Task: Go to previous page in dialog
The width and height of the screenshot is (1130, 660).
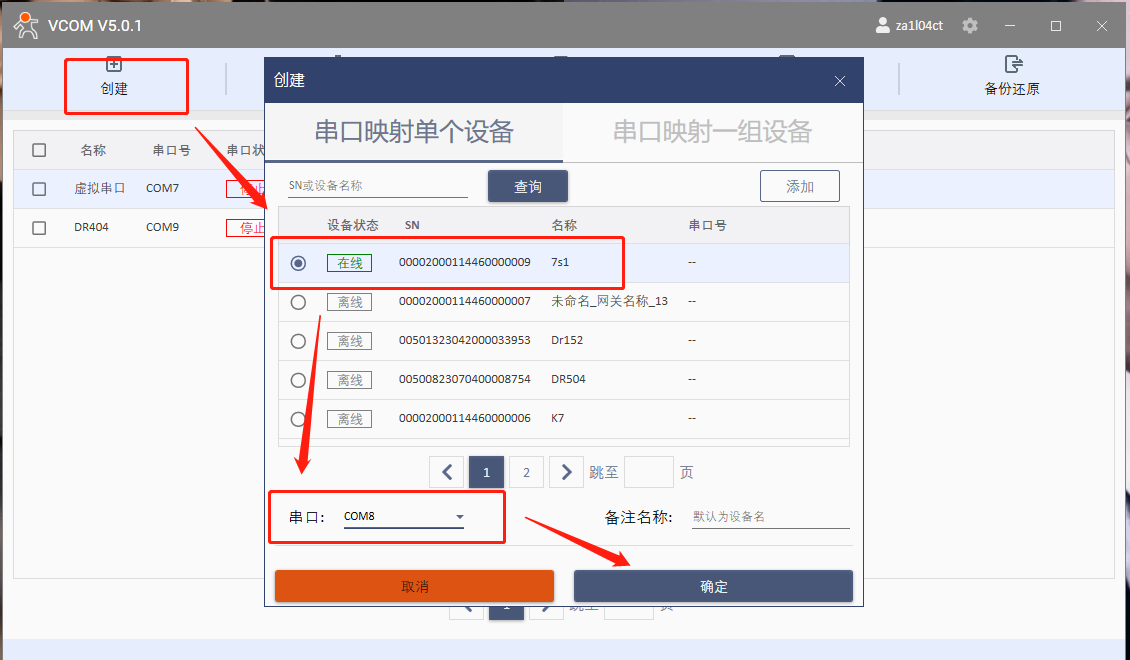Action: pyautogui.click(x=447, y=472)
